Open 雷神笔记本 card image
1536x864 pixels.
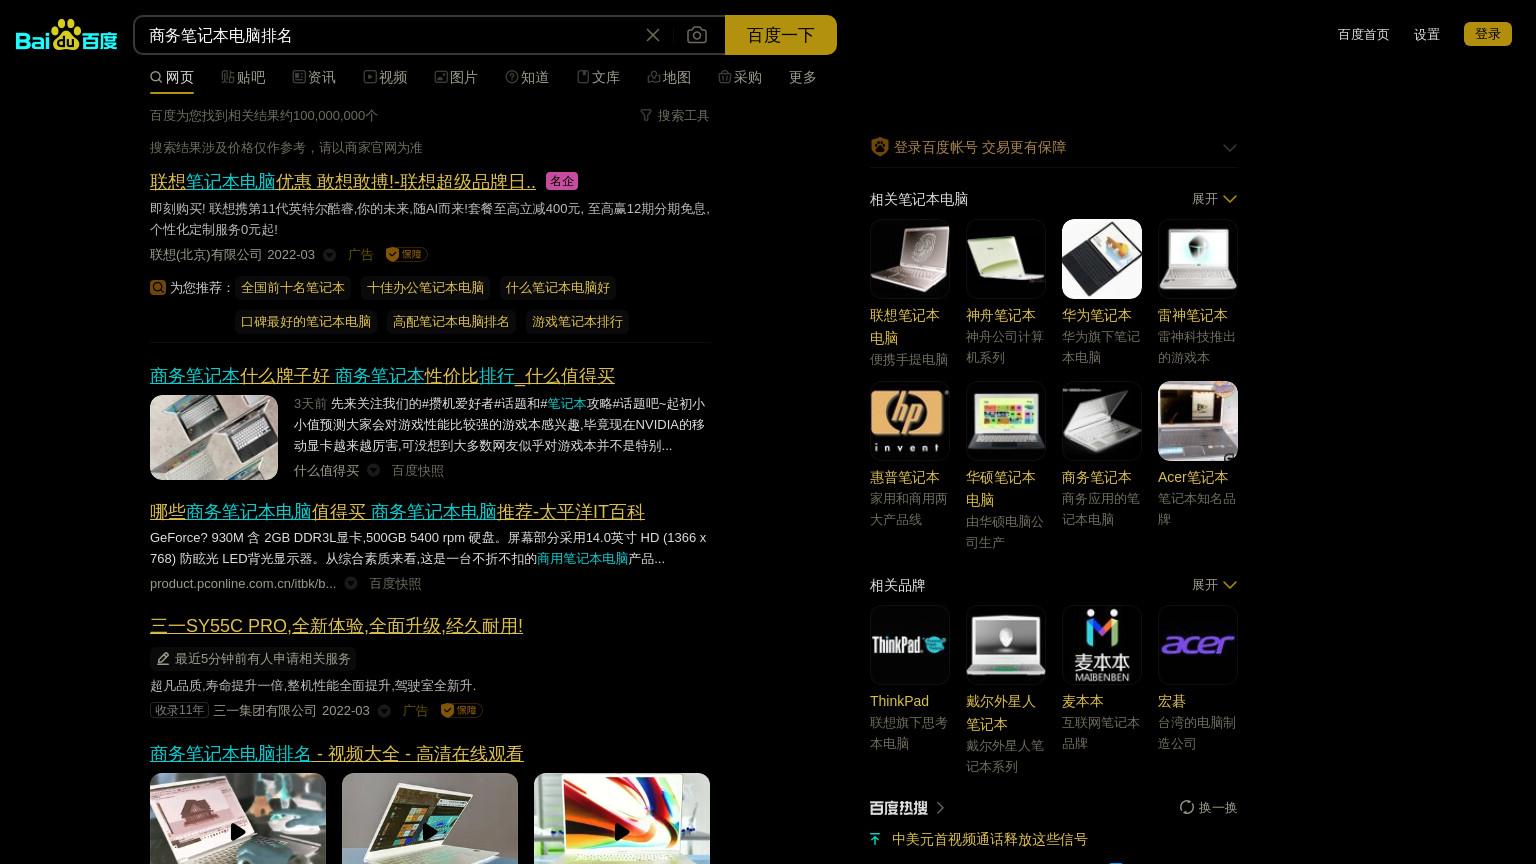1198,259
